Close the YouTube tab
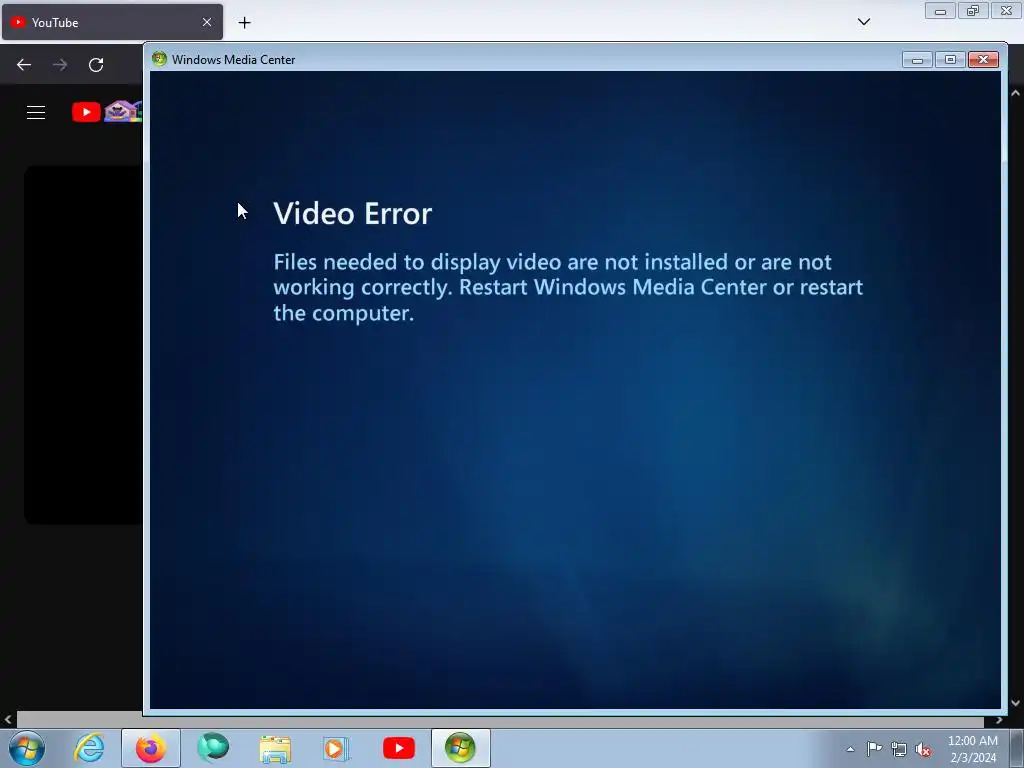This screenshot has height=768, width=1024. coord(207,22)
